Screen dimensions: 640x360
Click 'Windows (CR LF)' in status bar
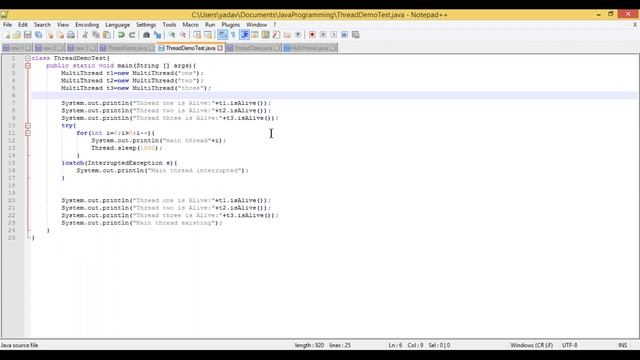(531, 345)
